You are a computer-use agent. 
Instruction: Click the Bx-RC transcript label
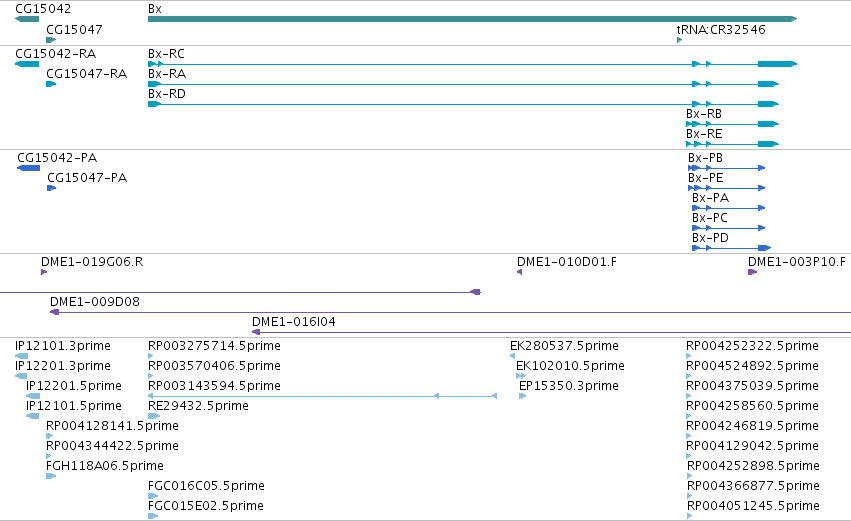(x=166, y=54)
